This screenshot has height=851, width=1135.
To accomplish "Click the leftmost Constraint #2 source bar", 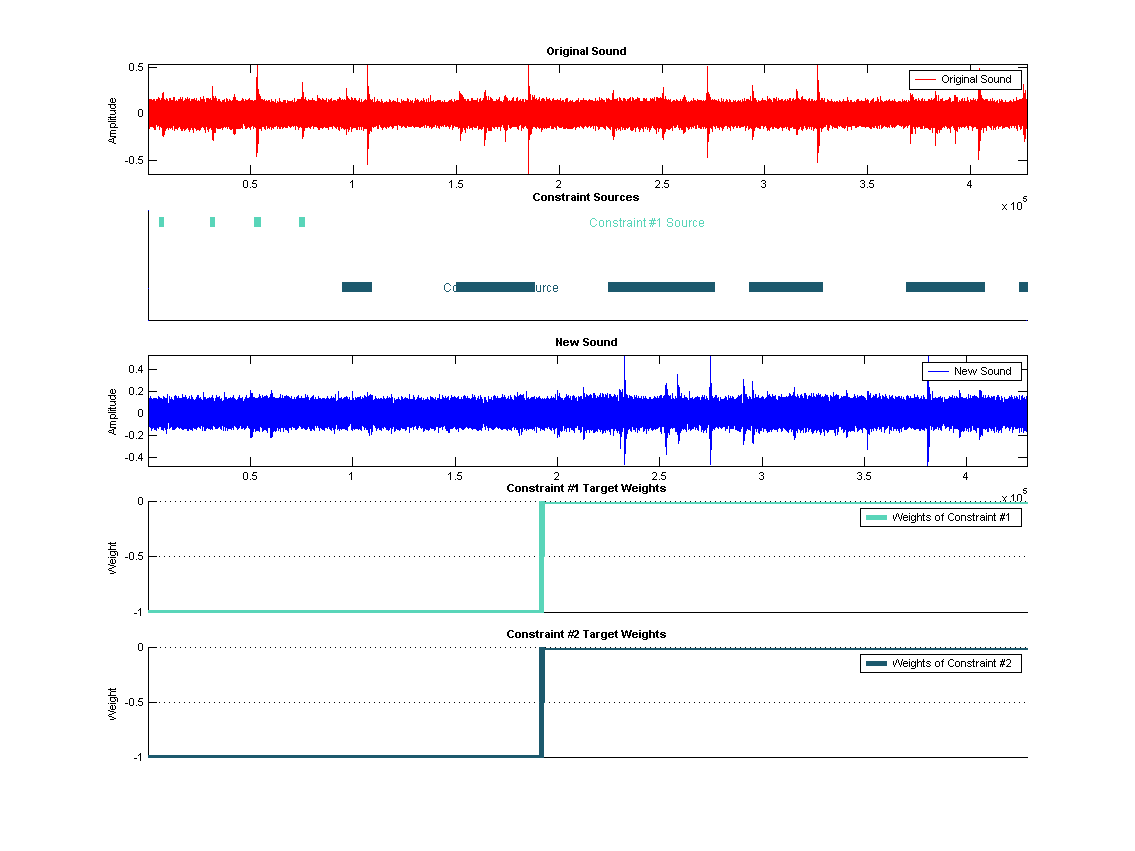I will [357, 287].
